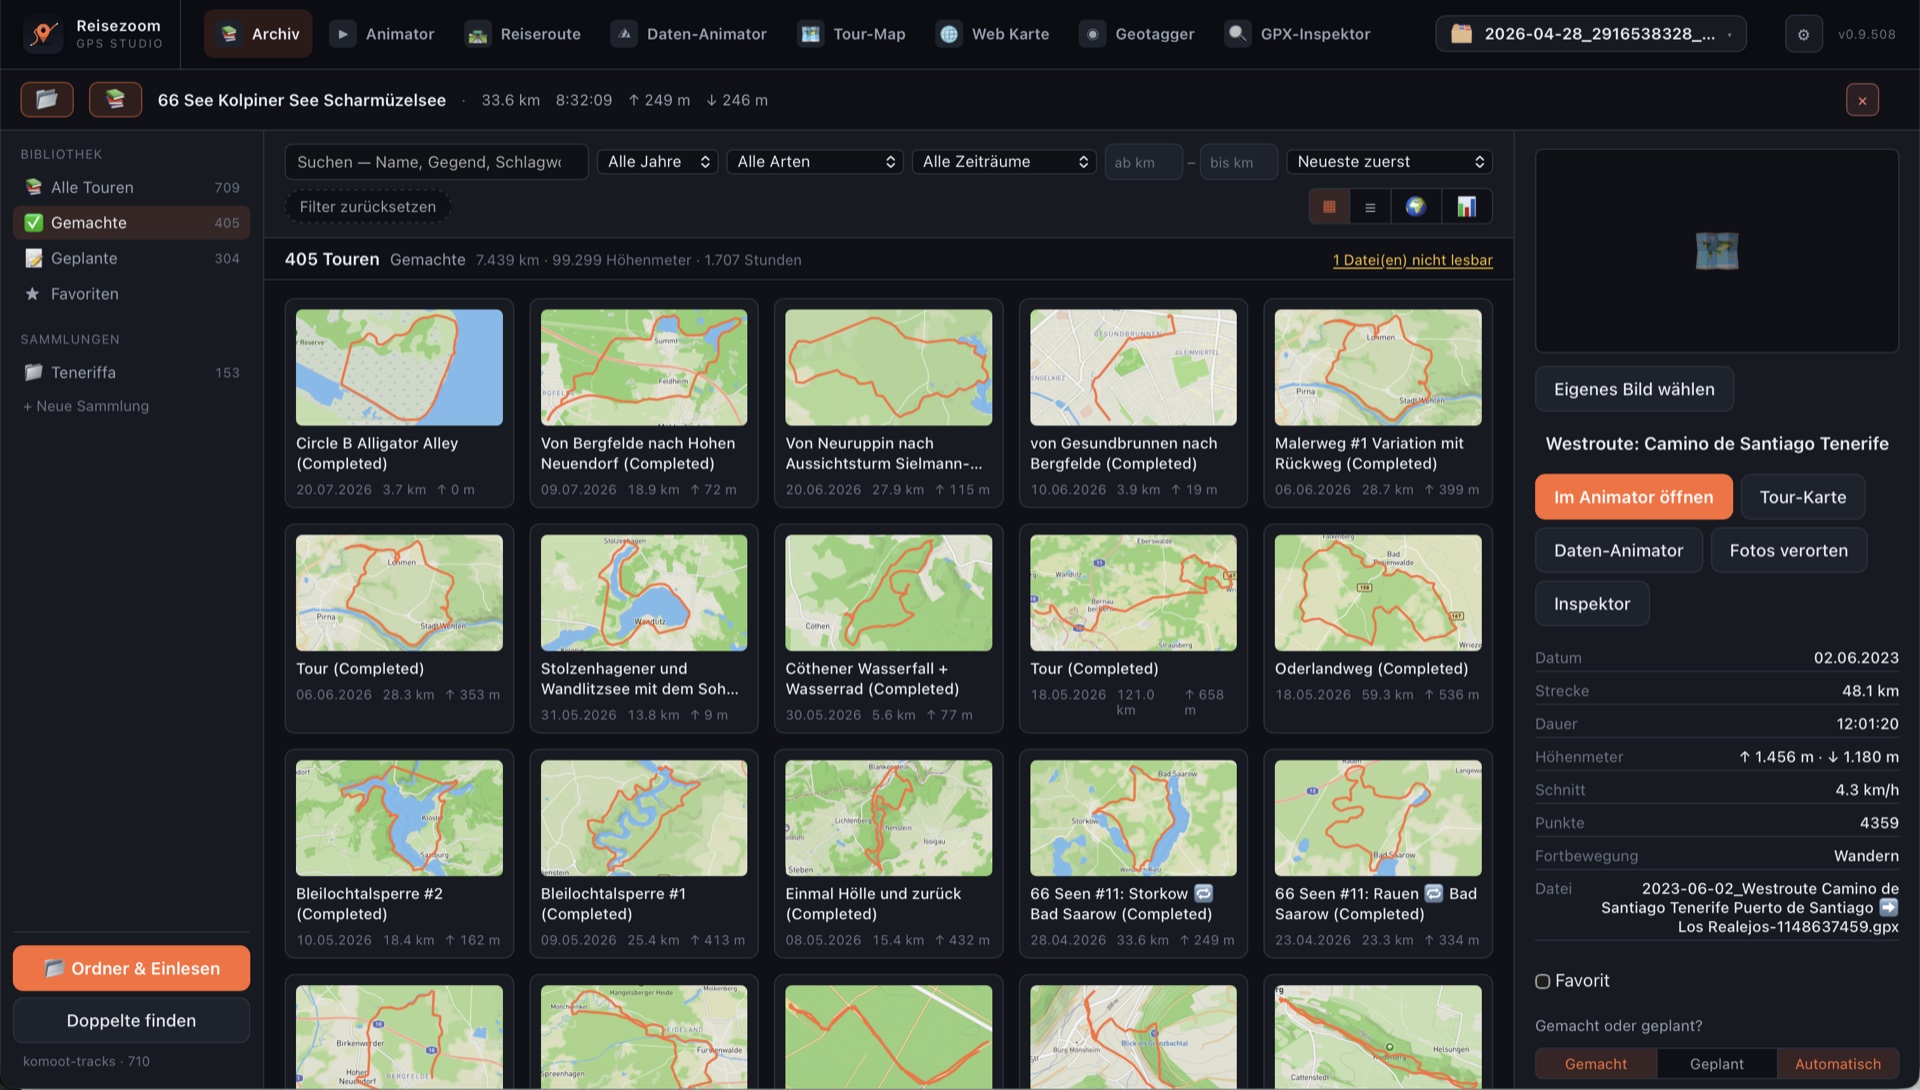This screenshot has width=1920, height=1090.
Task: Switch to list view icon
Action: click(x=1370, y=207)
